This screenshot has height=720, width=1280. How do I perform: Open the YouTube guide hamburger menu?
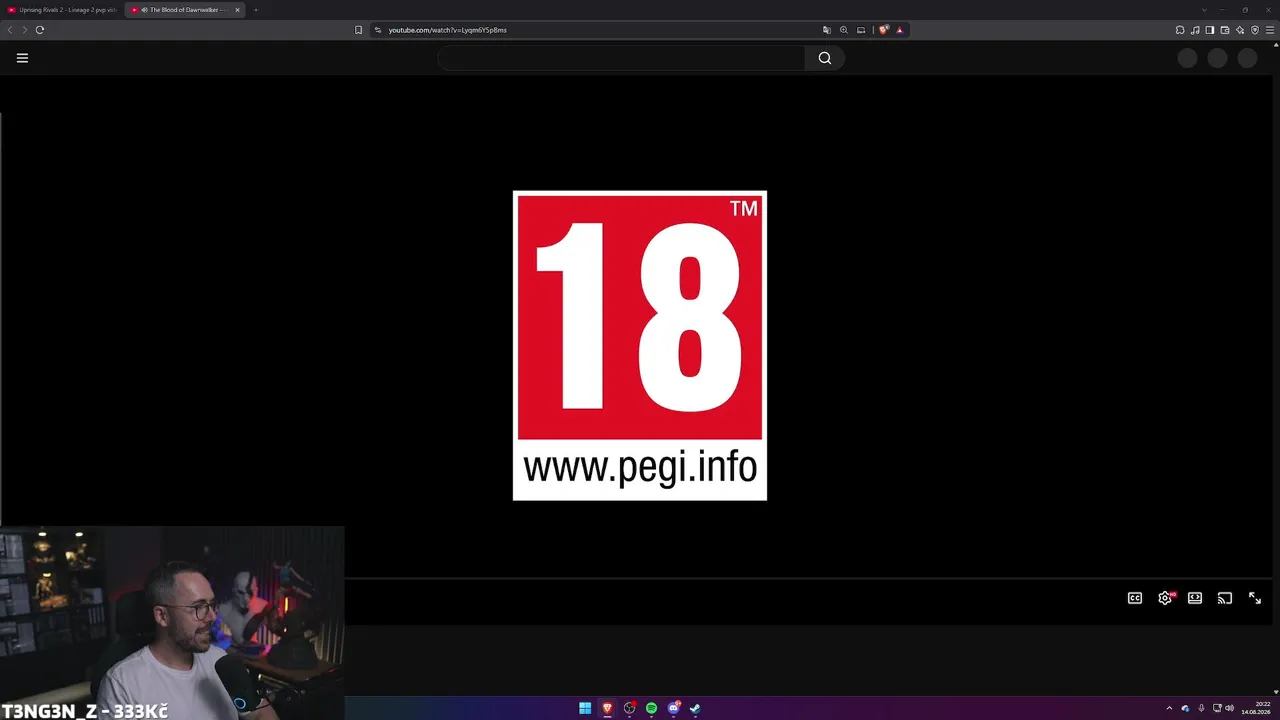pos(22,58)
